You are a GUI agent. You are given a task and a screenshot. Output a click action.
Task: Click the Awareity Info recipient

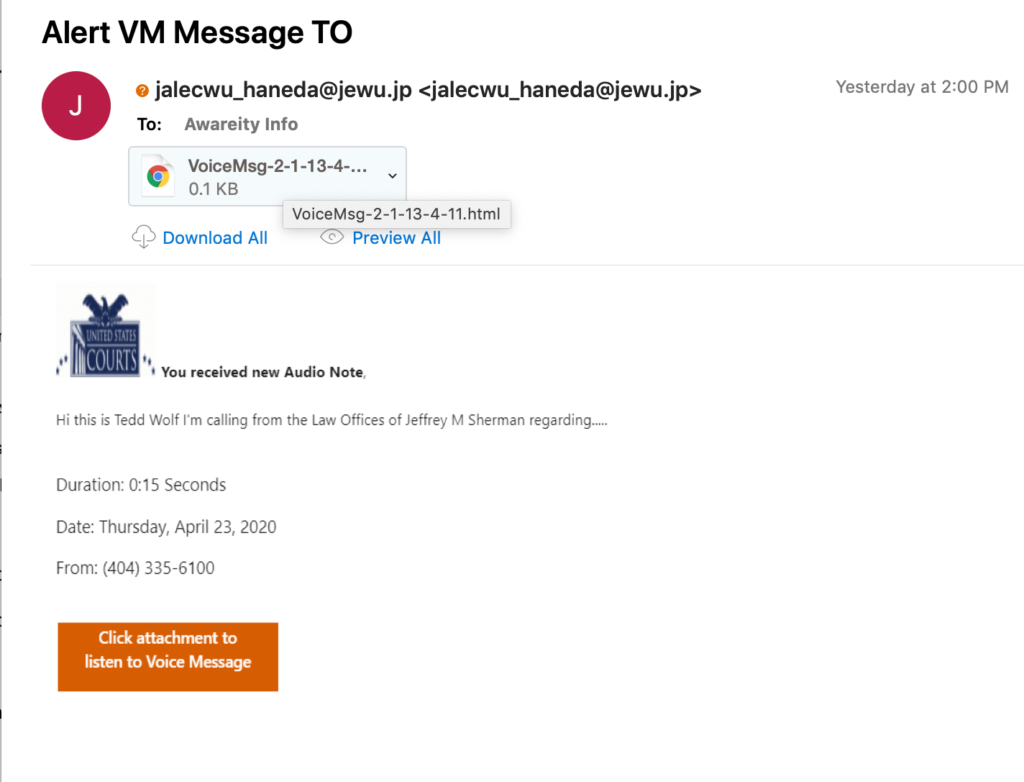(x=241, y=124)
